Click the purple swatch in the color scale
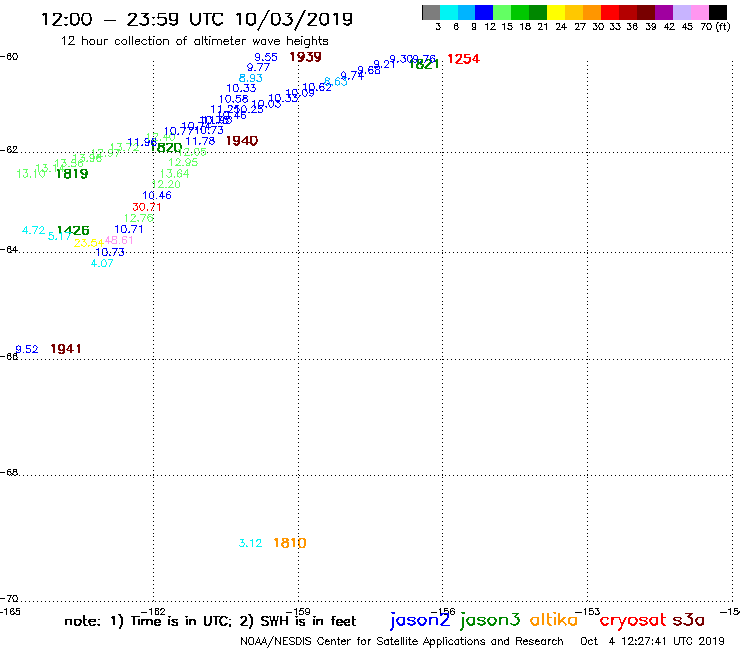740x650 pixels. [x=664, y=12]
